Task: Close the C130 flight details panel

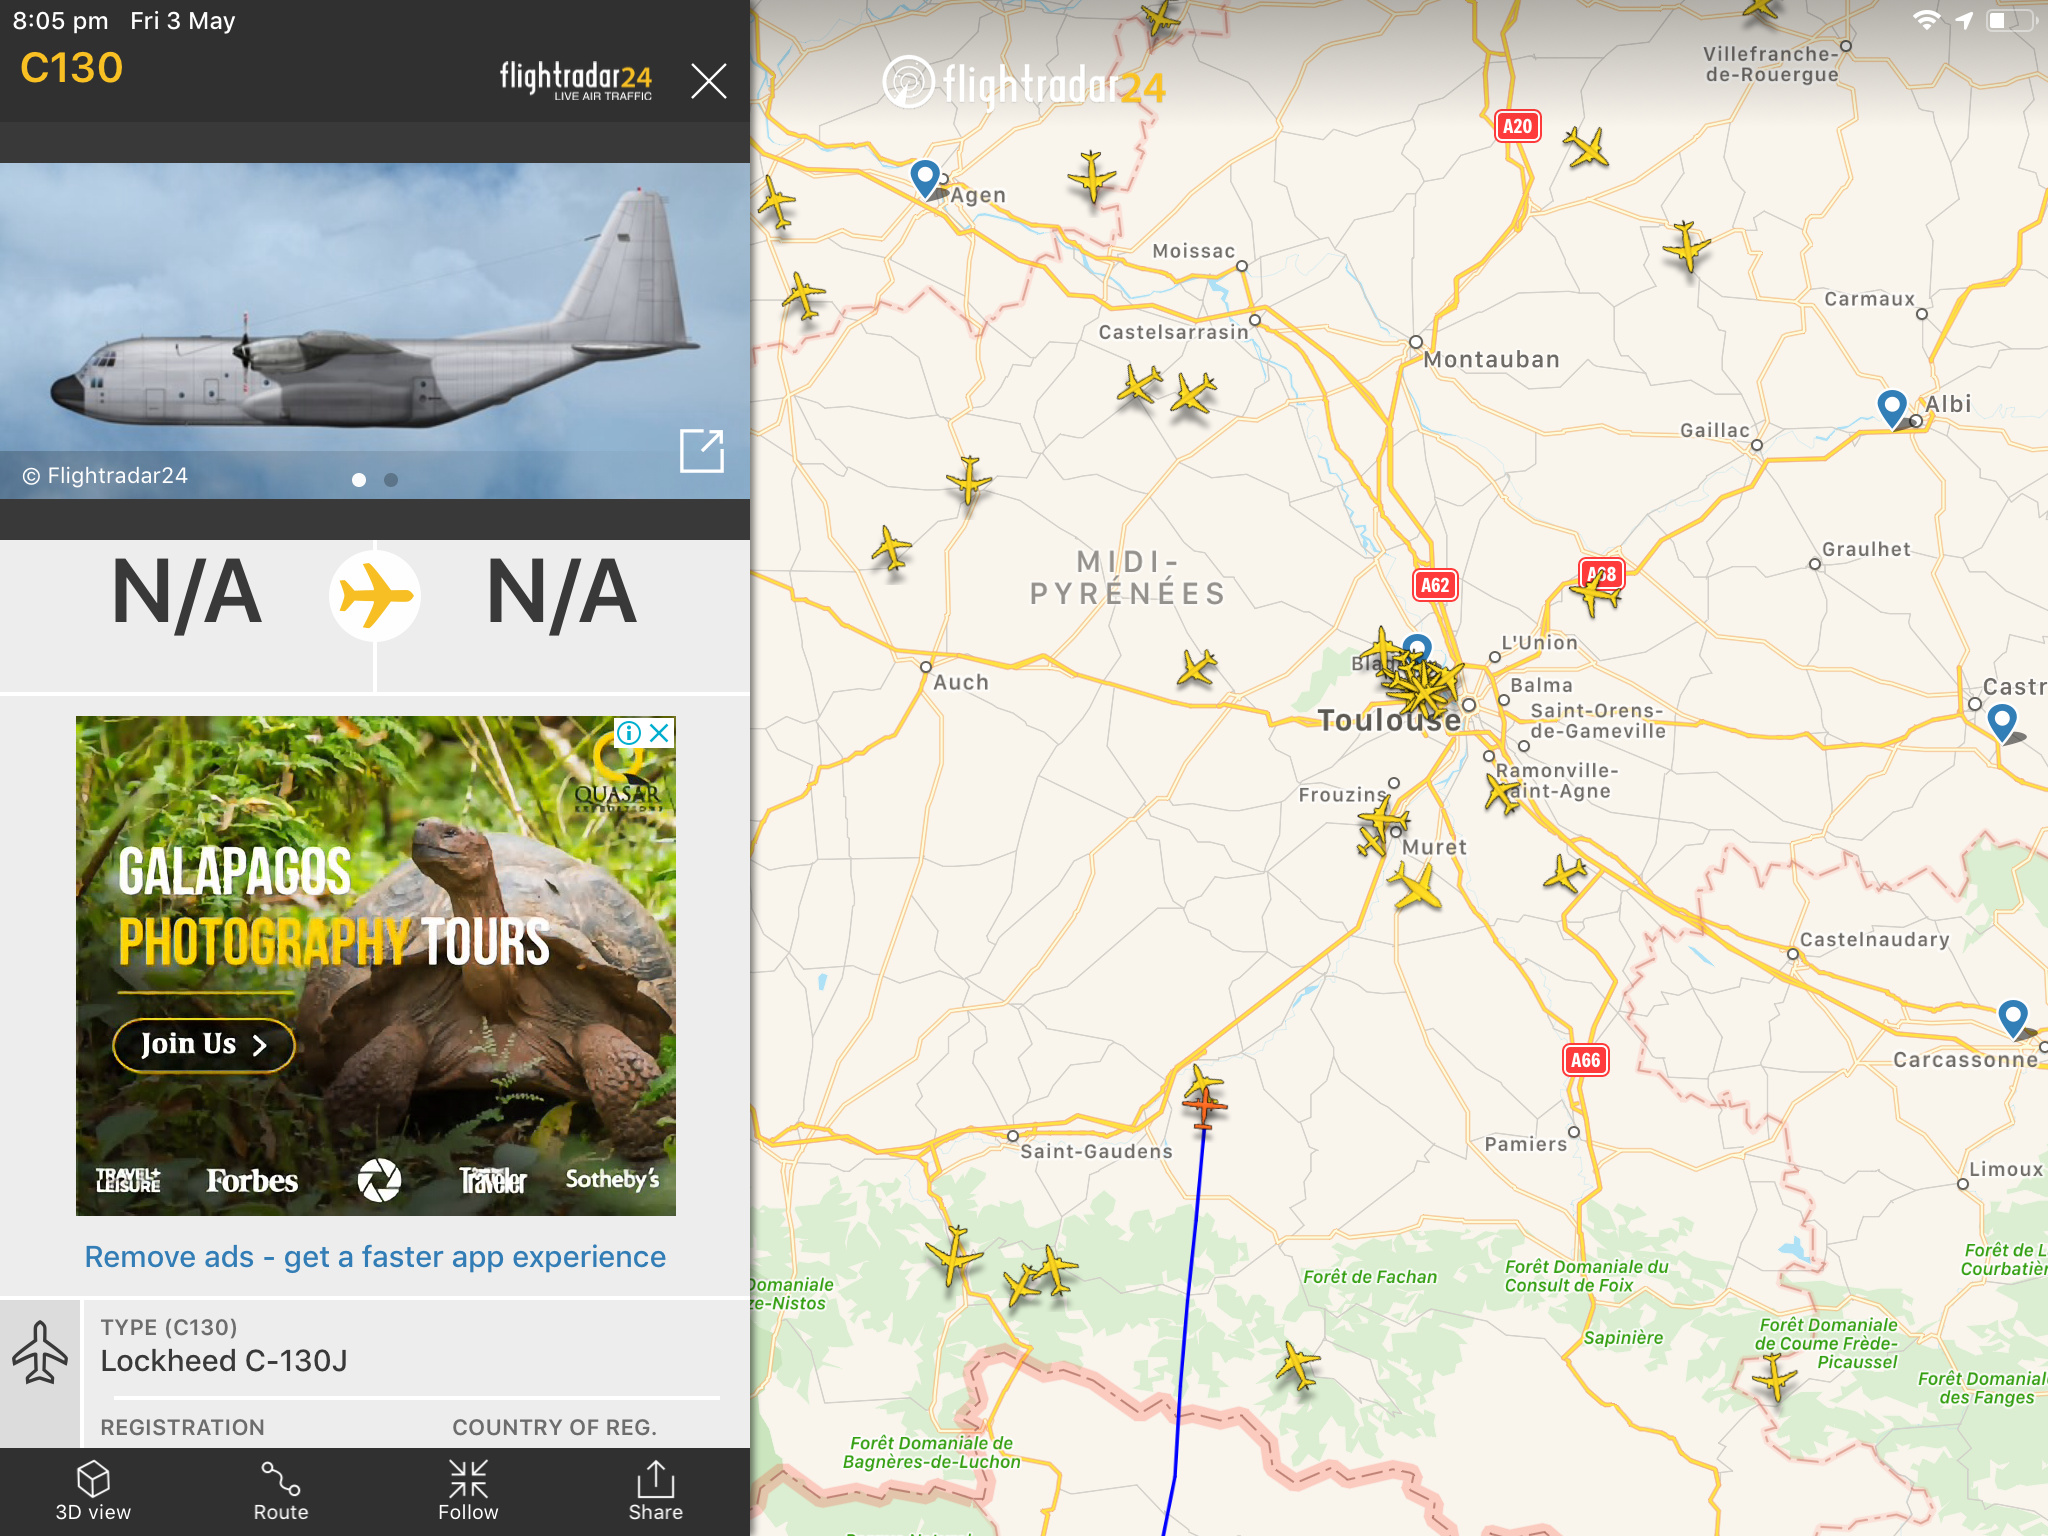Action: (708, 80)
